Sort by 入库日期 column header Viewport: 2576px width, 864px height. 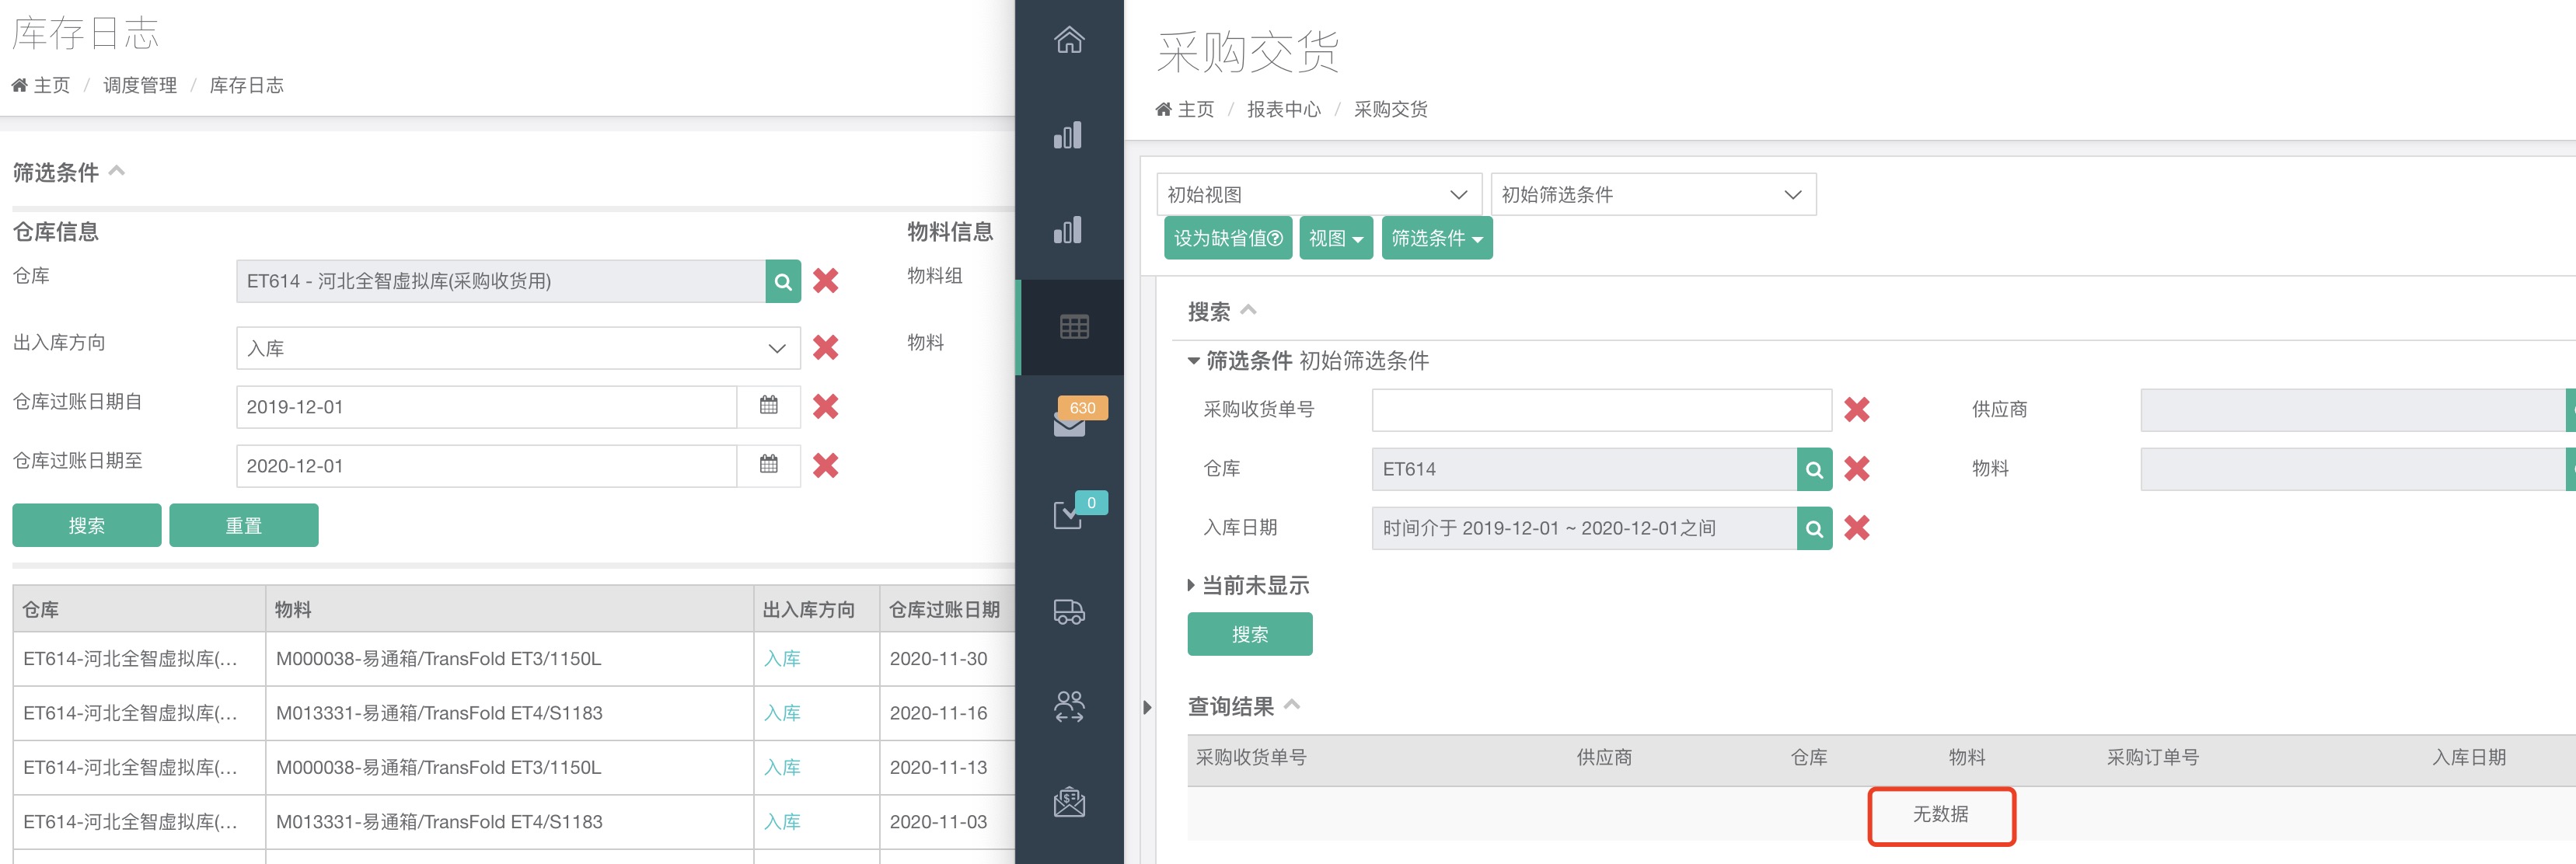click(2469, 757)
